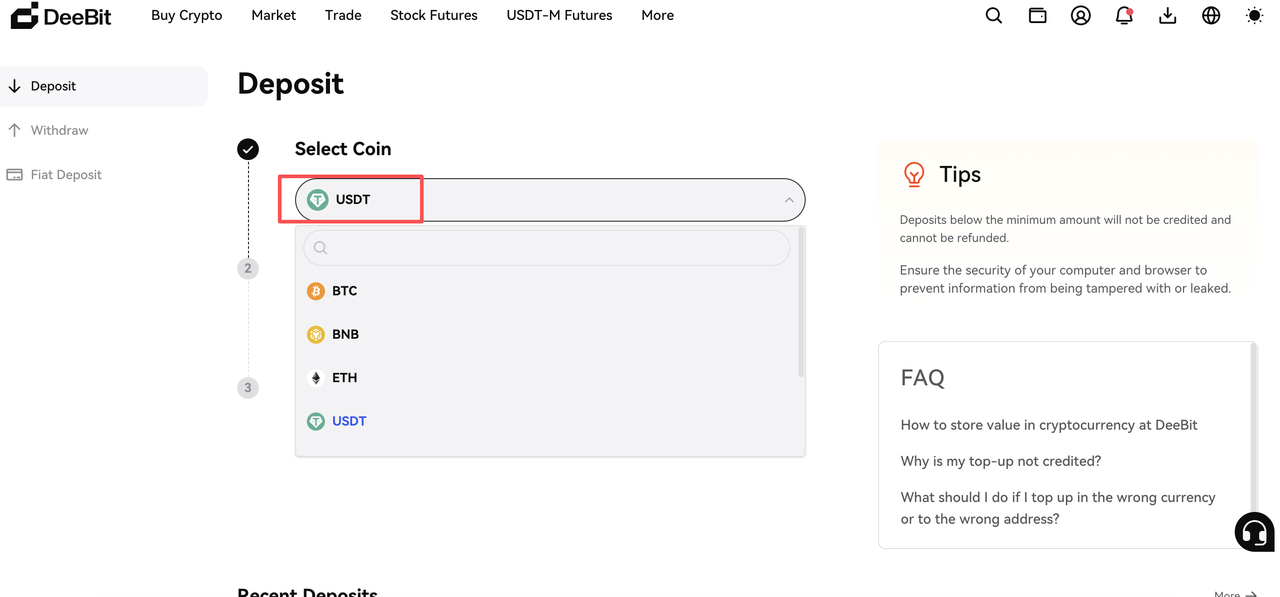Click the coin search input field
This screenshot has height=597, width=1280.
click(546, 248)
